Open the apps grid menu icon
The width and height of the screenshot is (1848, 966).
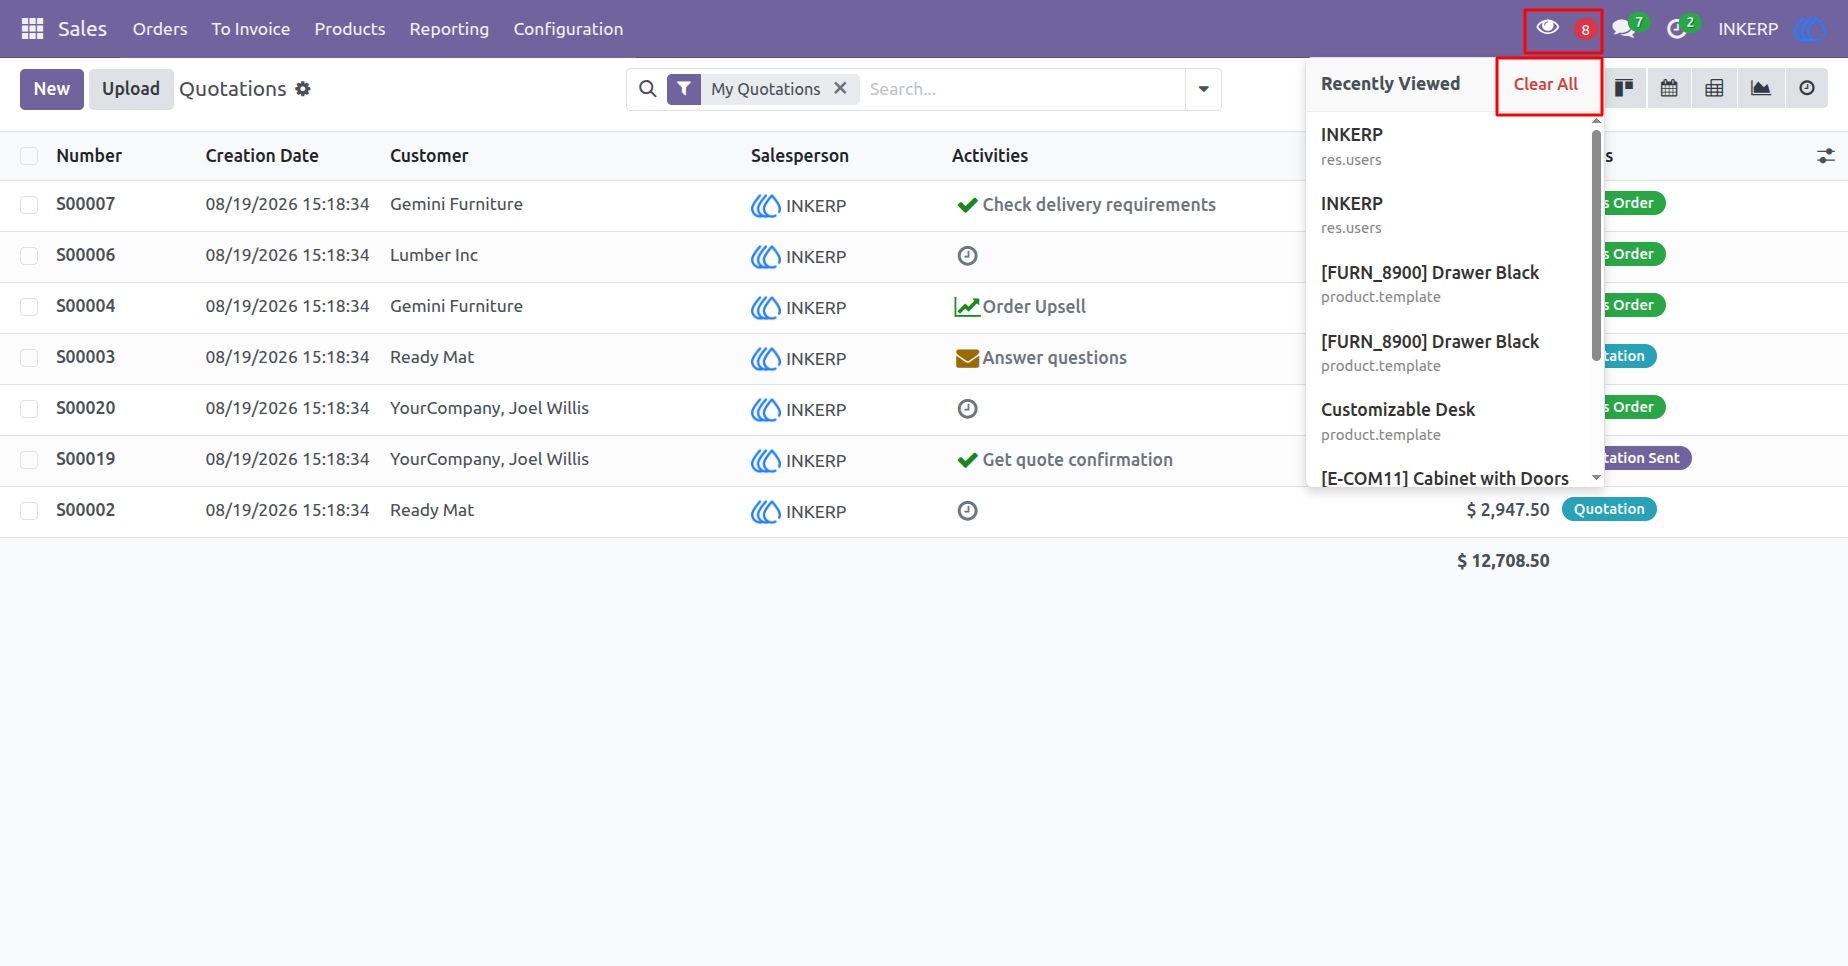click(32, 29)
